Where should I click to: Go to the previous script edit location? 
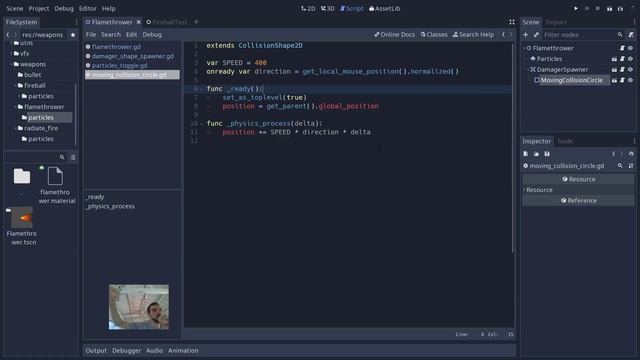(503, 35)
